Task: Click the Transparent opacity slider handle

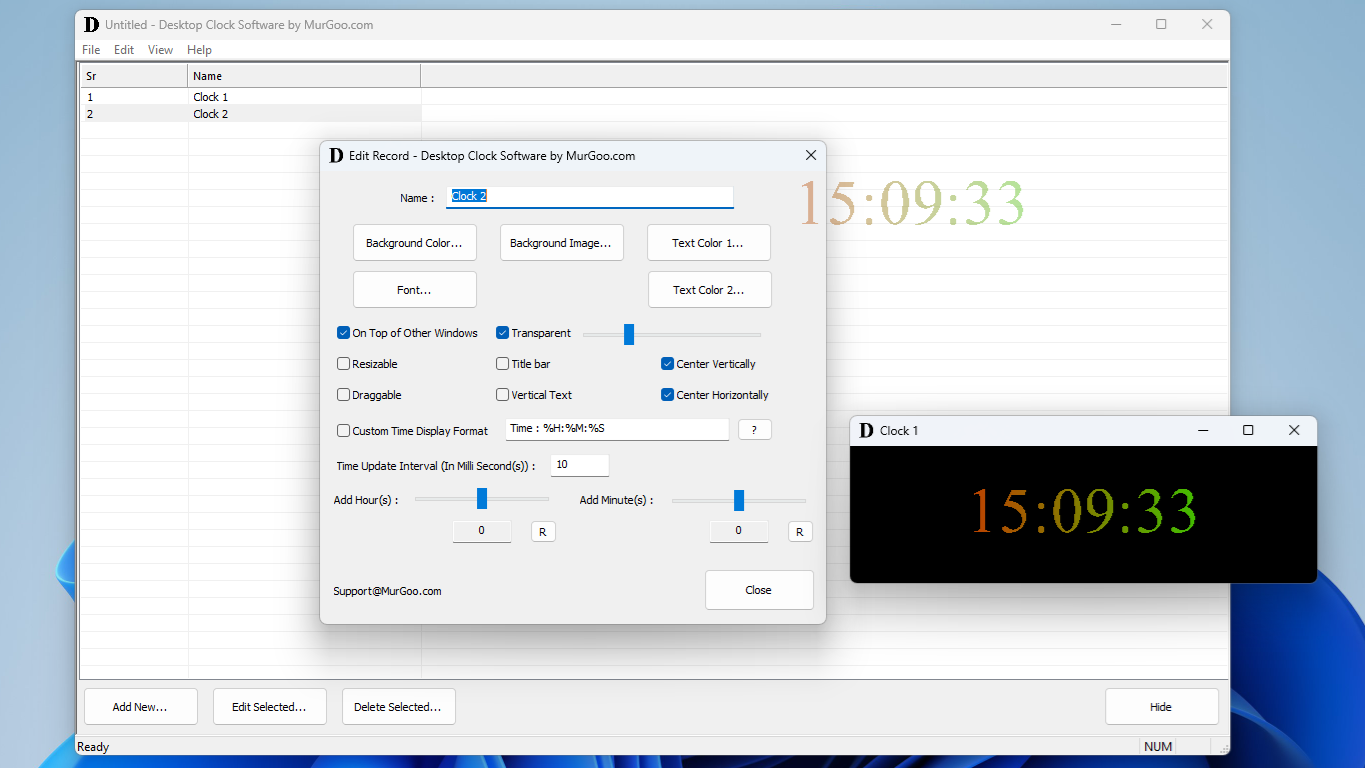Action: (x=629, y=334)
